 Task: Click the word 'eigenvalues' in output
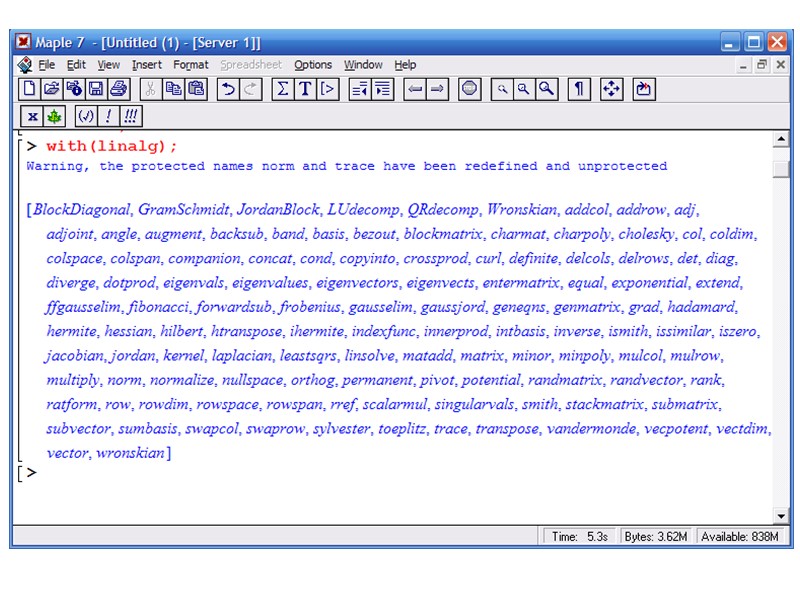click(270, 283)
